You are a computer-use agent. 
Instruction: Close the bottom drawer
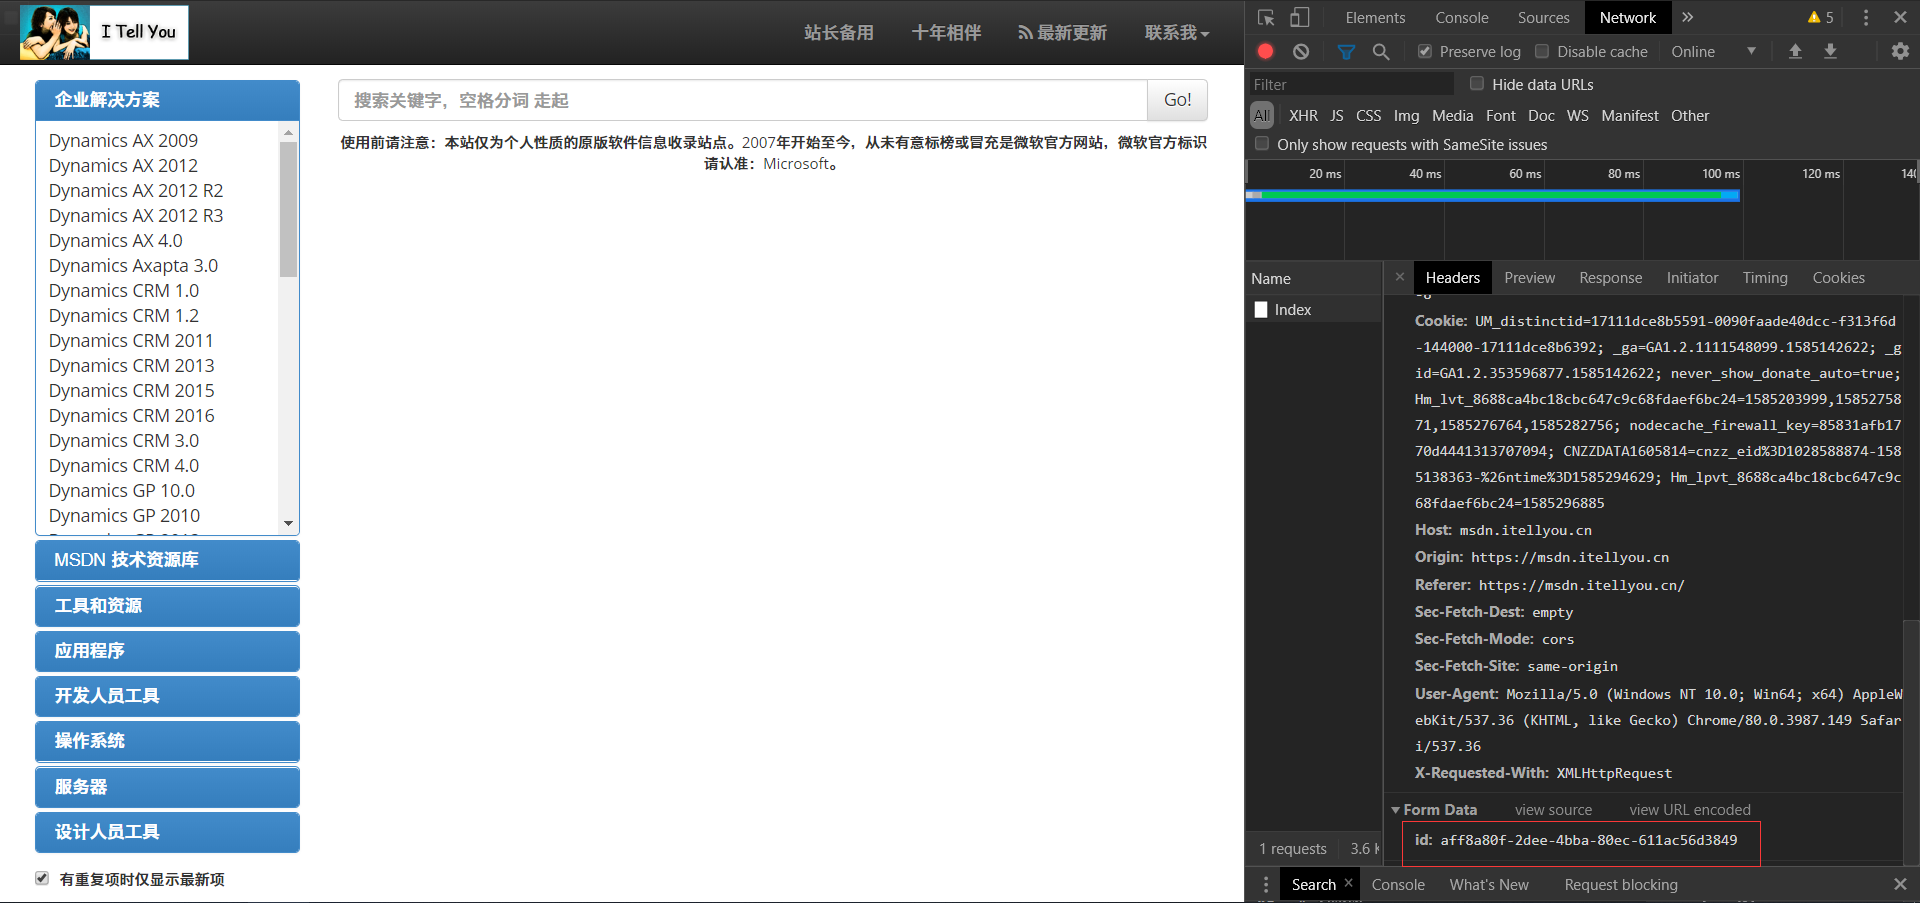point(1900,884)
